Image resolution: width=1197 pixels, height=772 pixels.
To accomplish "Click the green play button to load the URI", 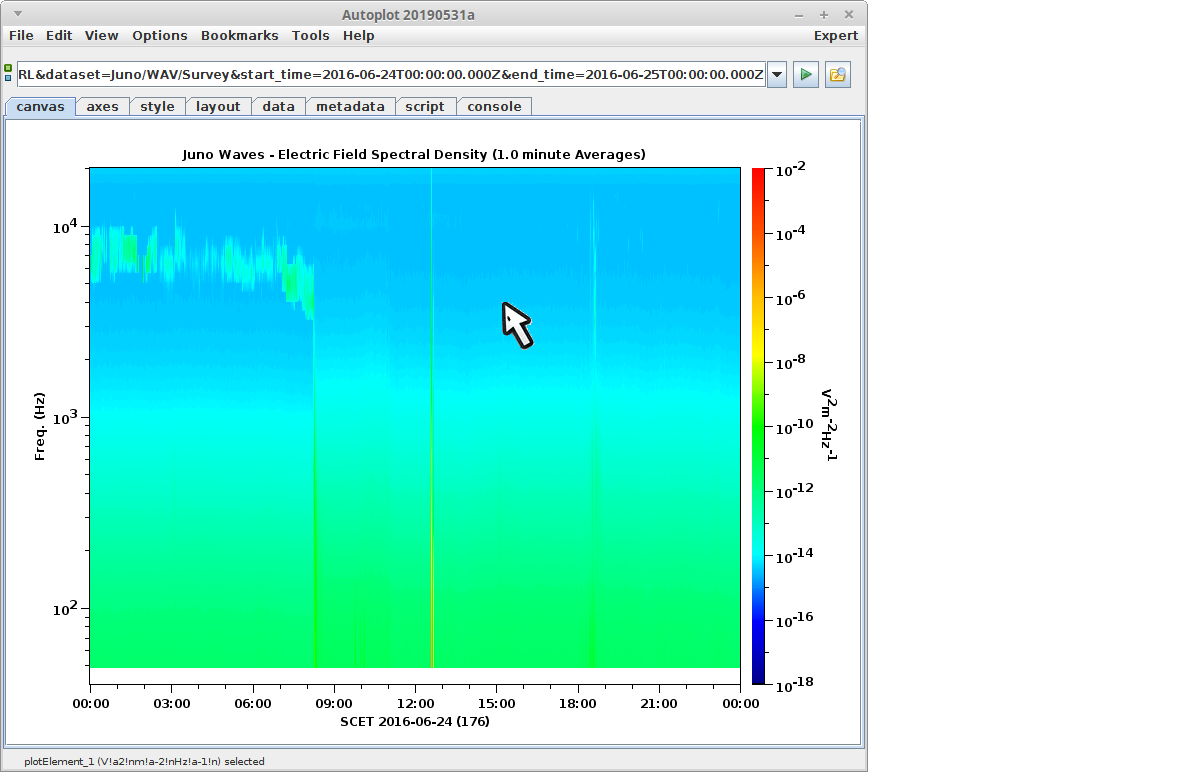I will (806, 75).
